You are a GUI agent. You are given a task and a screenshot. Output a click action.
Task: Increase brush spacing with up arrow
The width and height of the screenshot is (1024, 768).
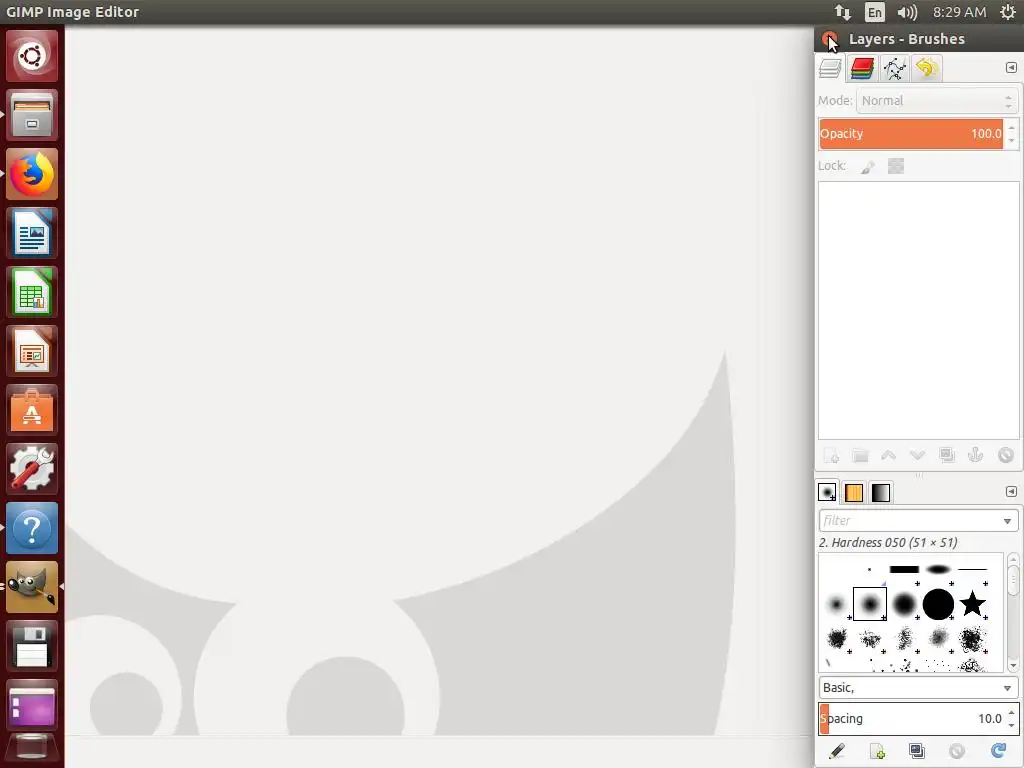pos(1012,712)
